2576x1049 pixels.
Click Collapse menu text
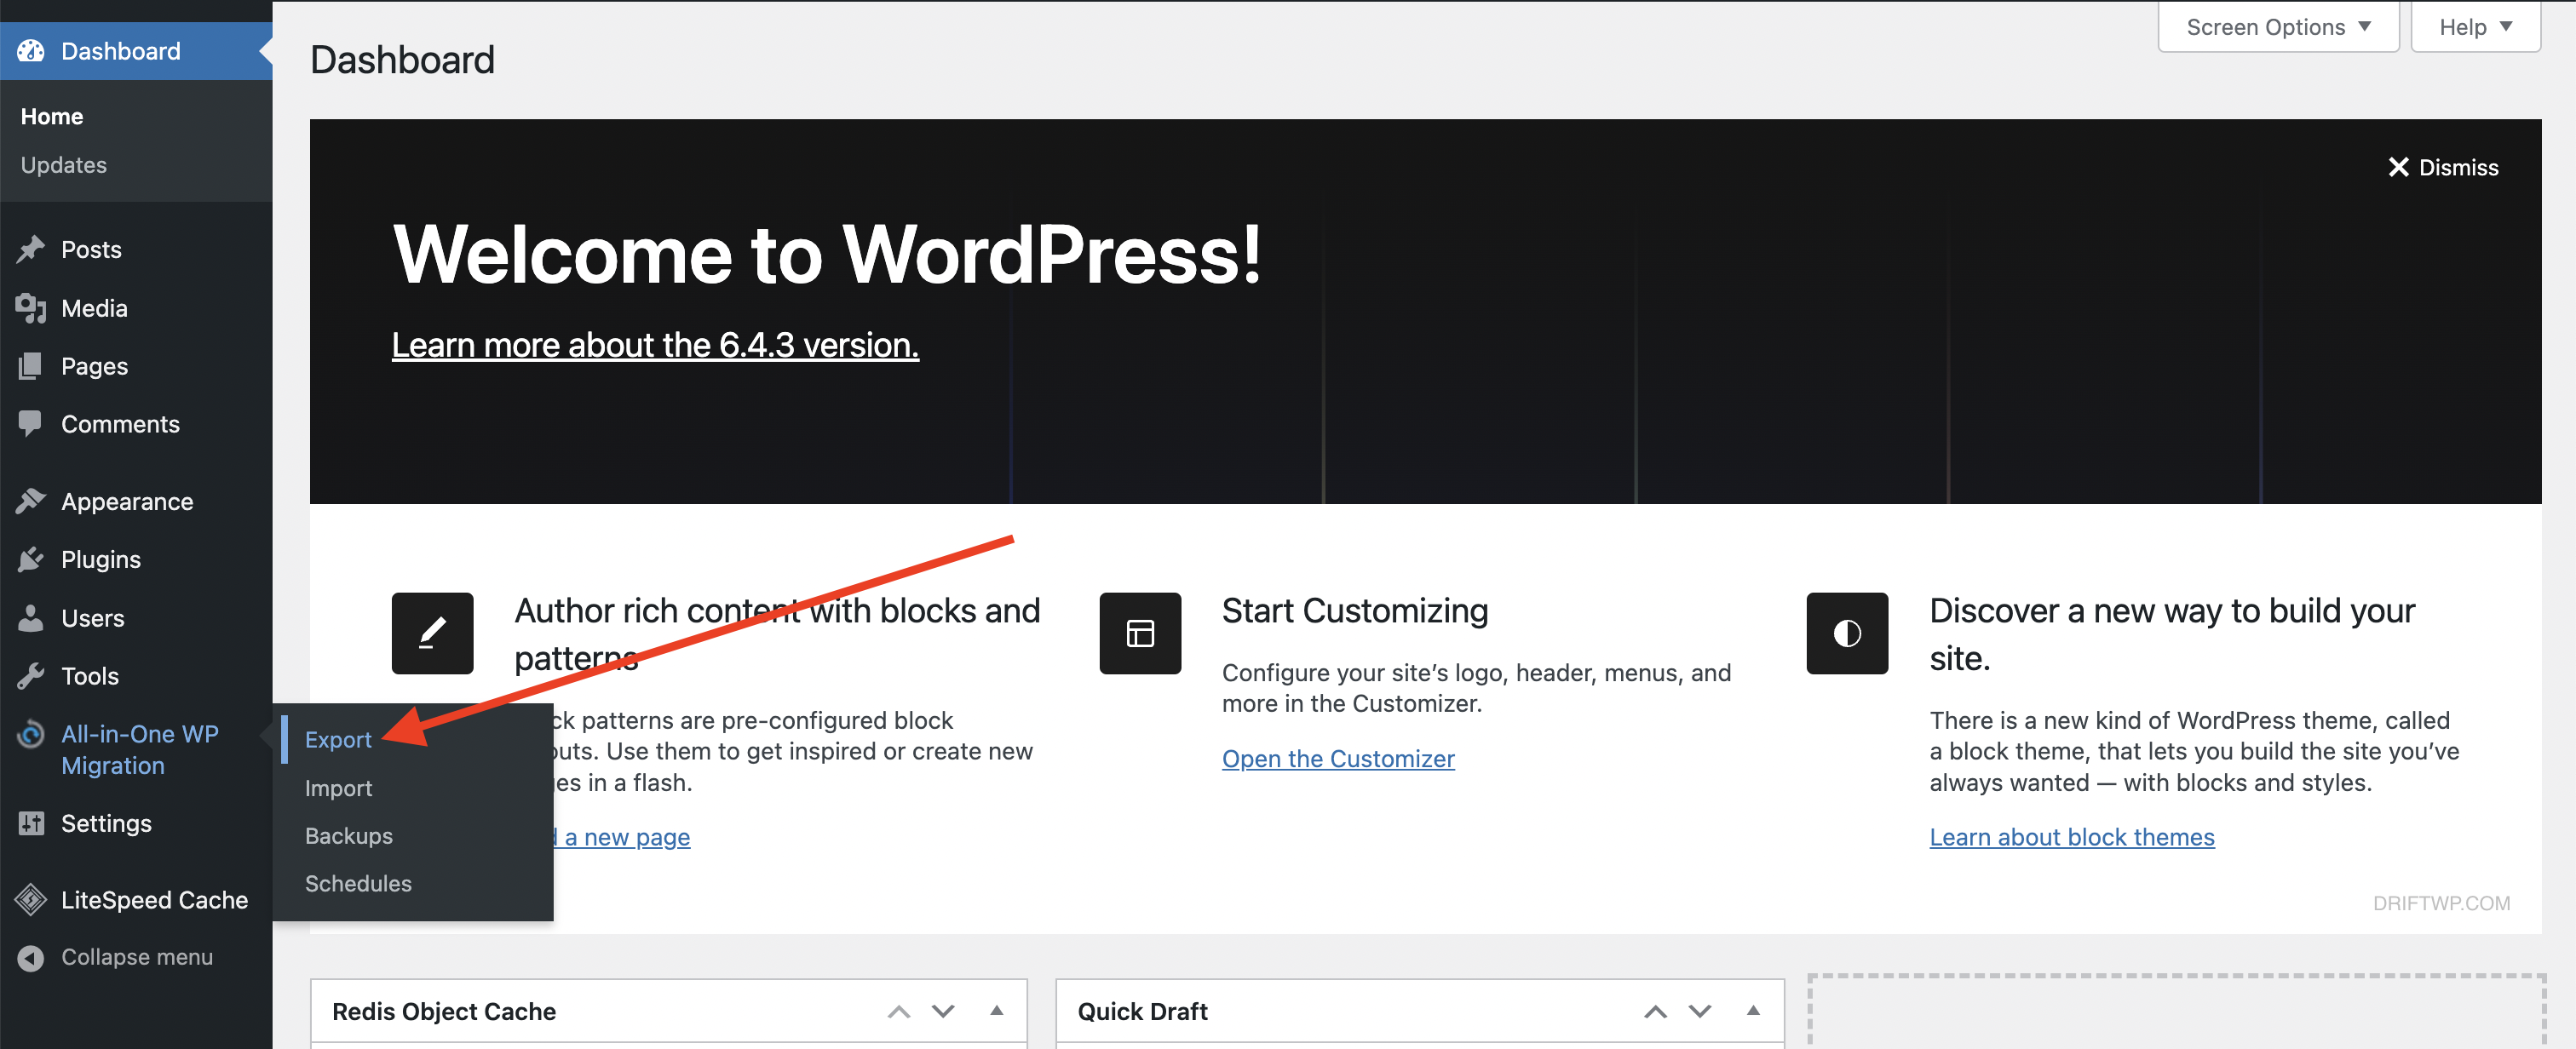137,957
